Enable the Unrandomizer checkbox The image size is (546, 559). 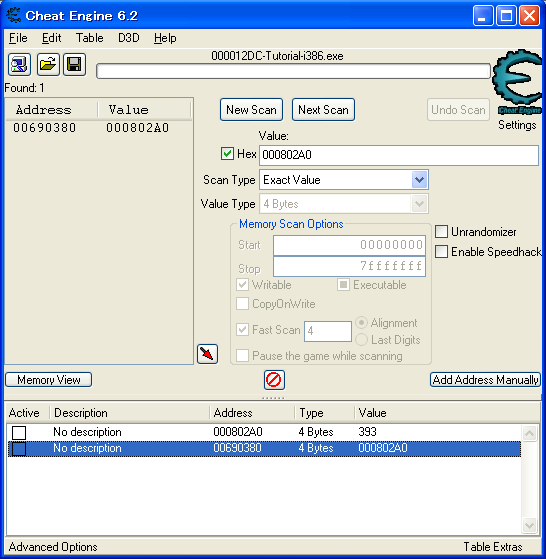point(441,231)
